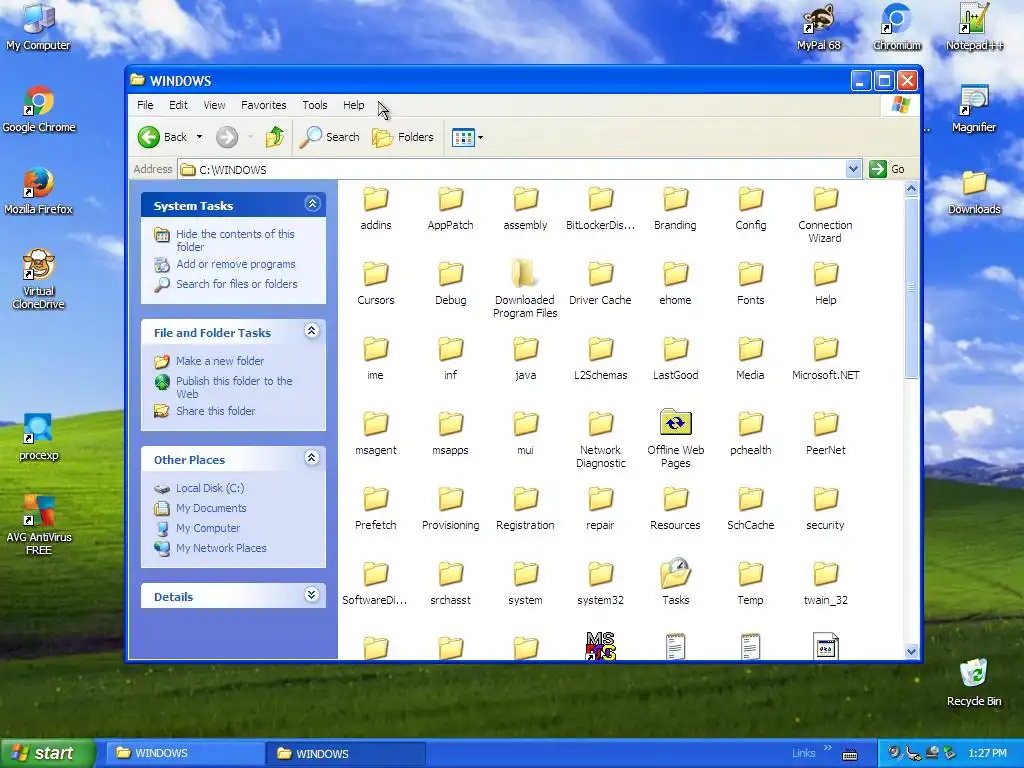Select the assembly folder

click(525, 209)
